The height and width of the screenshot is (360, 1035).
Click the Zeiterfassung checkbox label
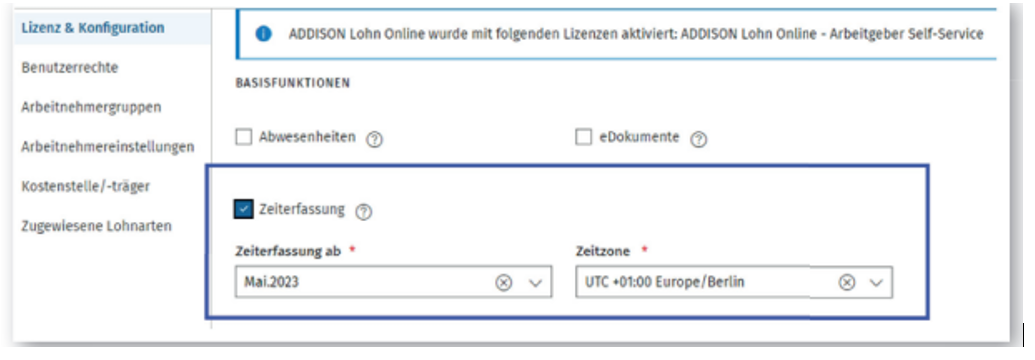[x=302, y=209]
